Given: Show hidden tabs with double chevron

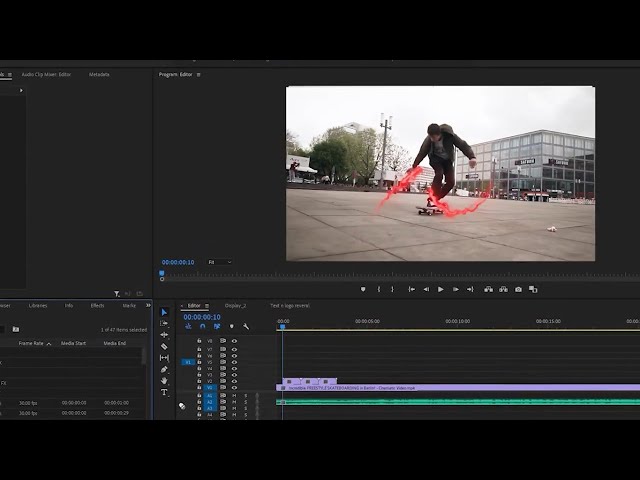Looking at the screenshot, I should pyautogui.click(x=148, y=305).
